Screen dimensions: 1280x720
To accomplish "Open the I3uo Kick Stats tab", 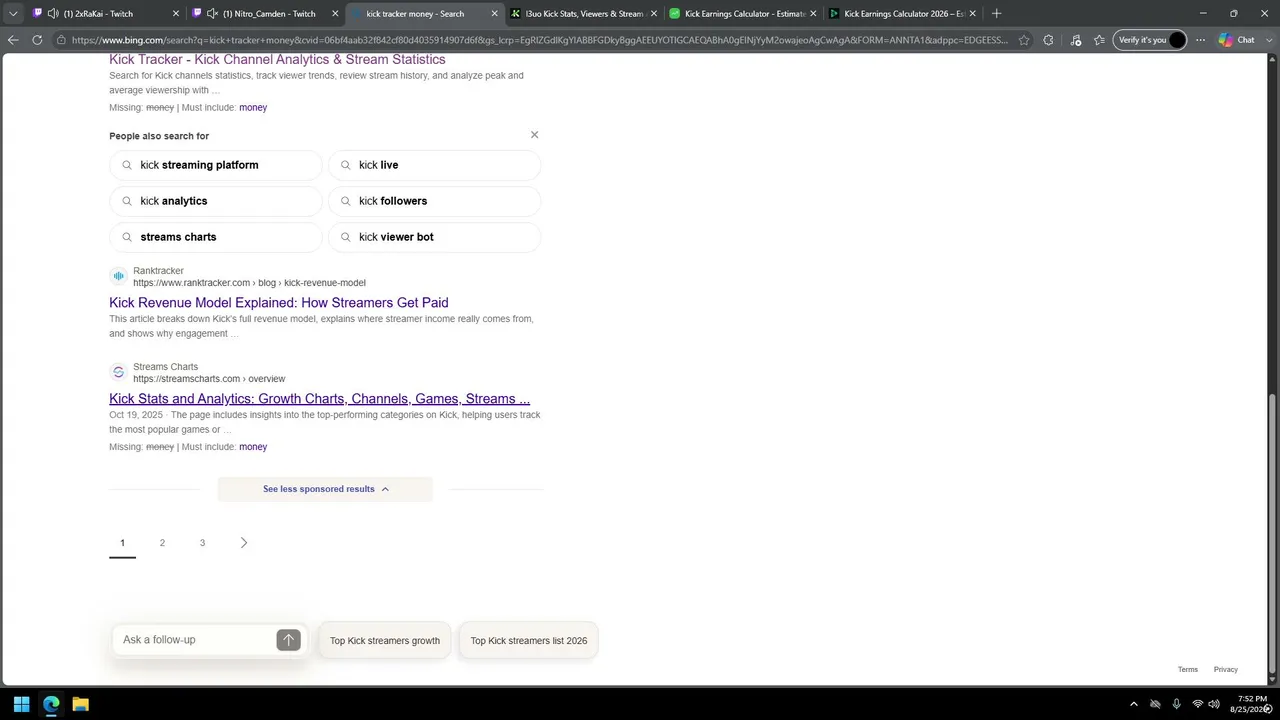I will click(584, 14).
